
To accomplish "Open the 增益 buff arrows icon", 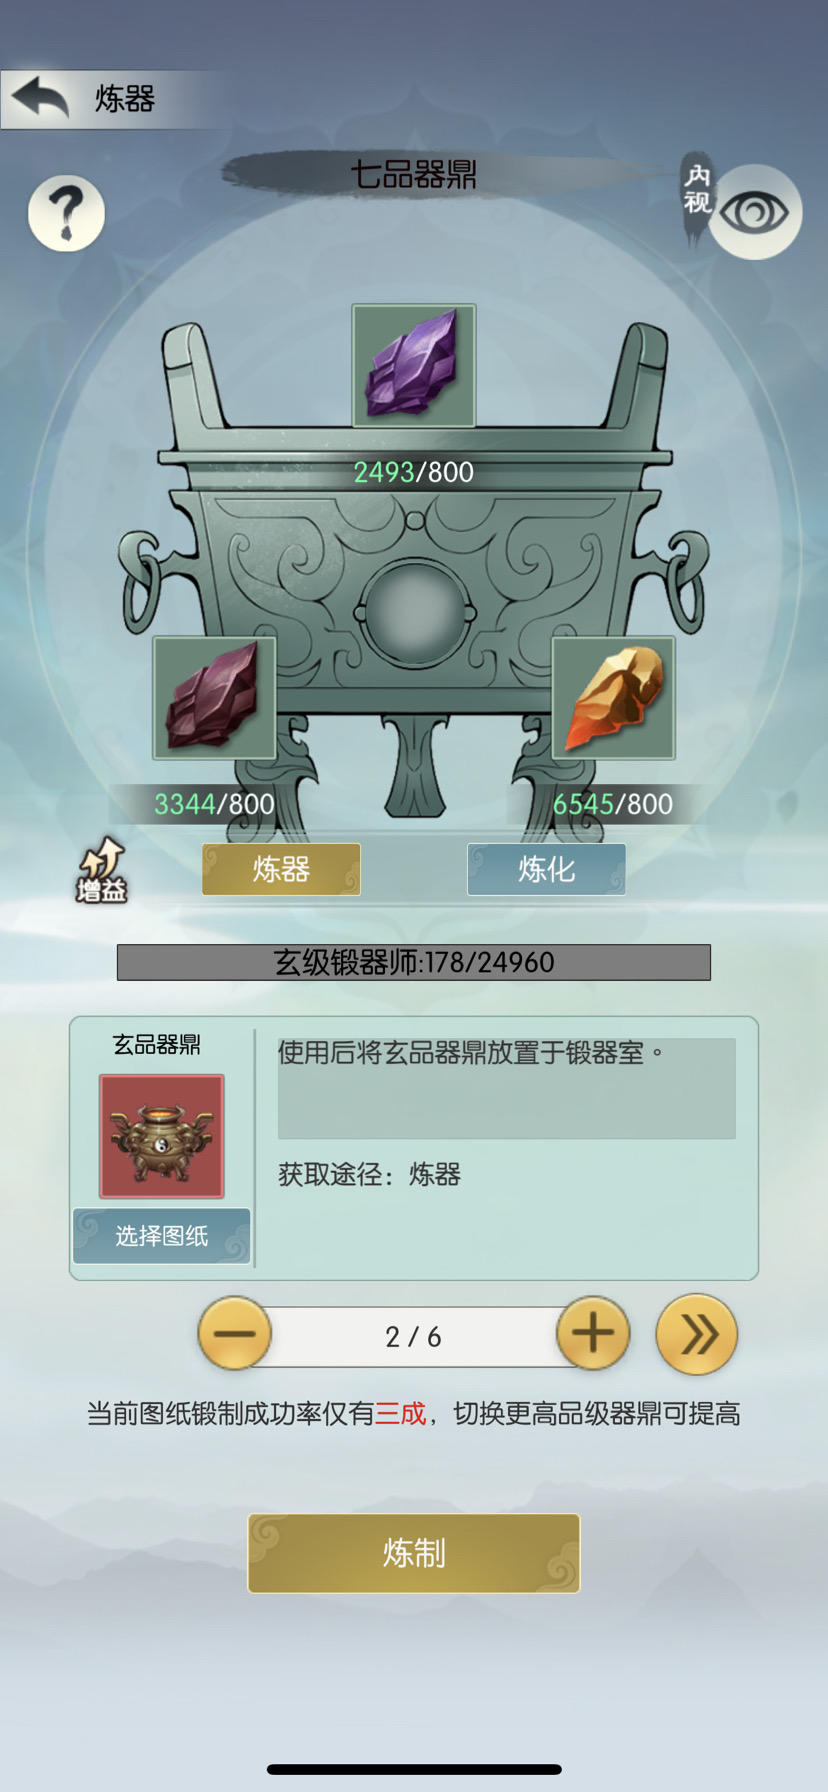I will pos(102,870).
